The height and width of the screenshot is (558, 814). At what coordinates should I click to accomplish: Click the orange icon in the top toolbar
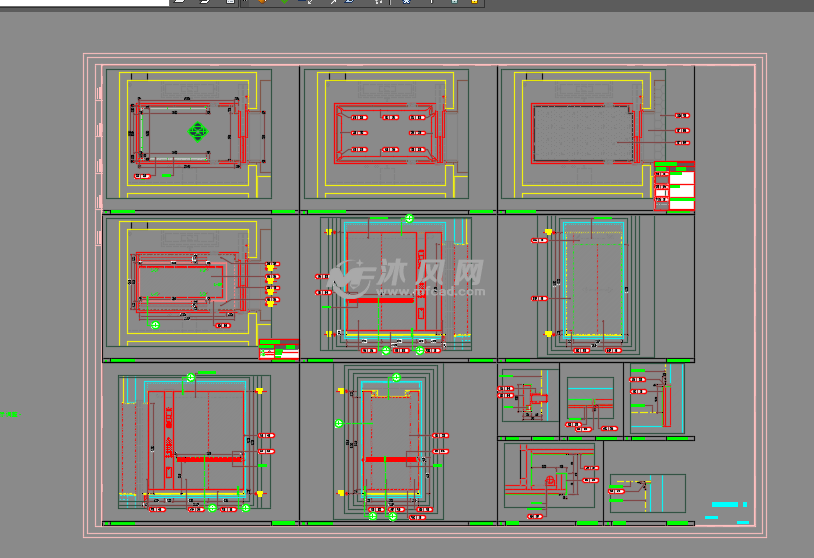[261, 3]
